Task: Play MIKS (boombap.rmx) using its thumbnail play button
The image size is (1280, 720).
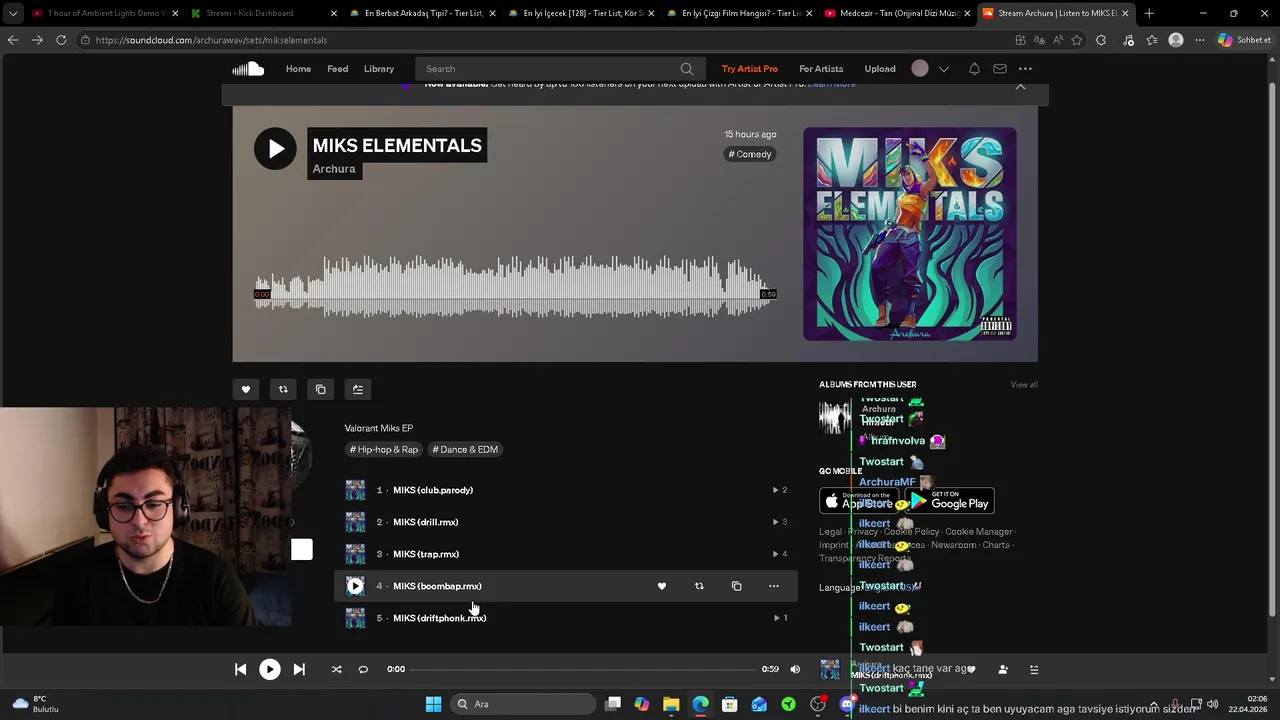Action: click(355, 586)
